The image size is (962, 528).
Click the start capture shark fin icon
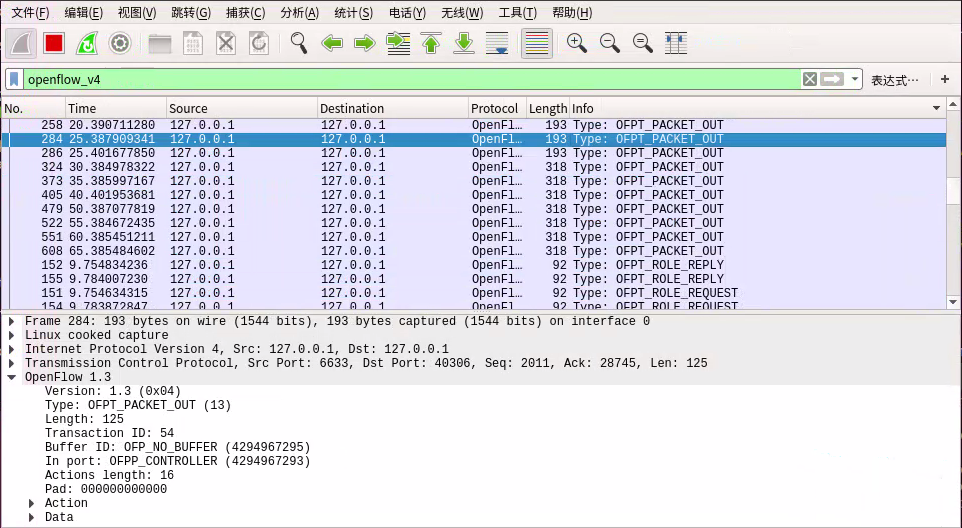[21, 43]
